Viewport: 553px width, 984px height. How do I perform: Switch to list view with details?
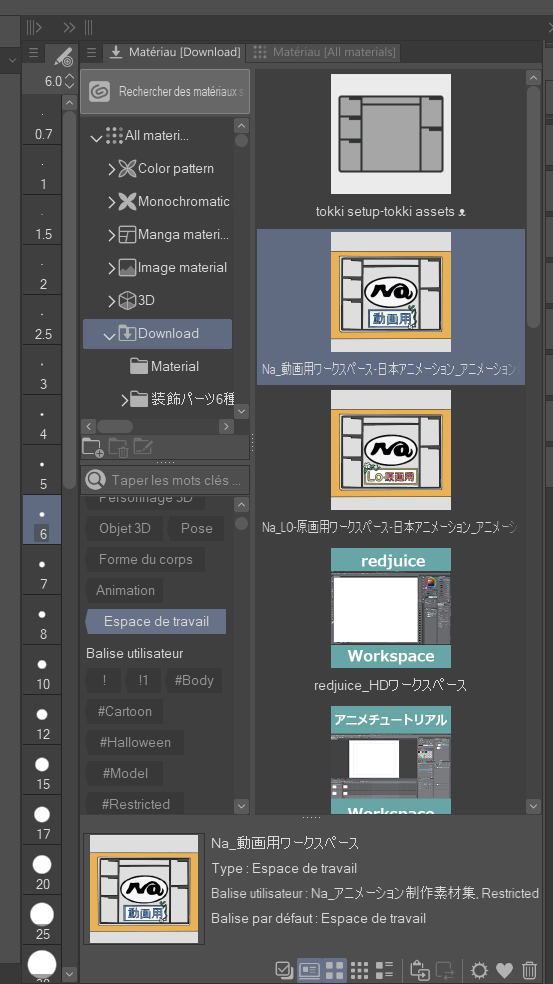(384, 970)
